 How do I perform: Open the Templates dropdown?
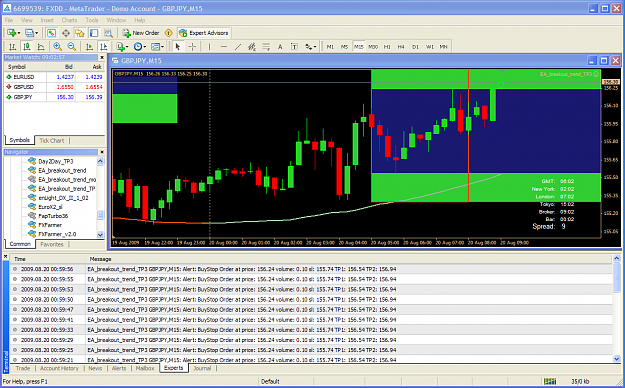(157, 47)
